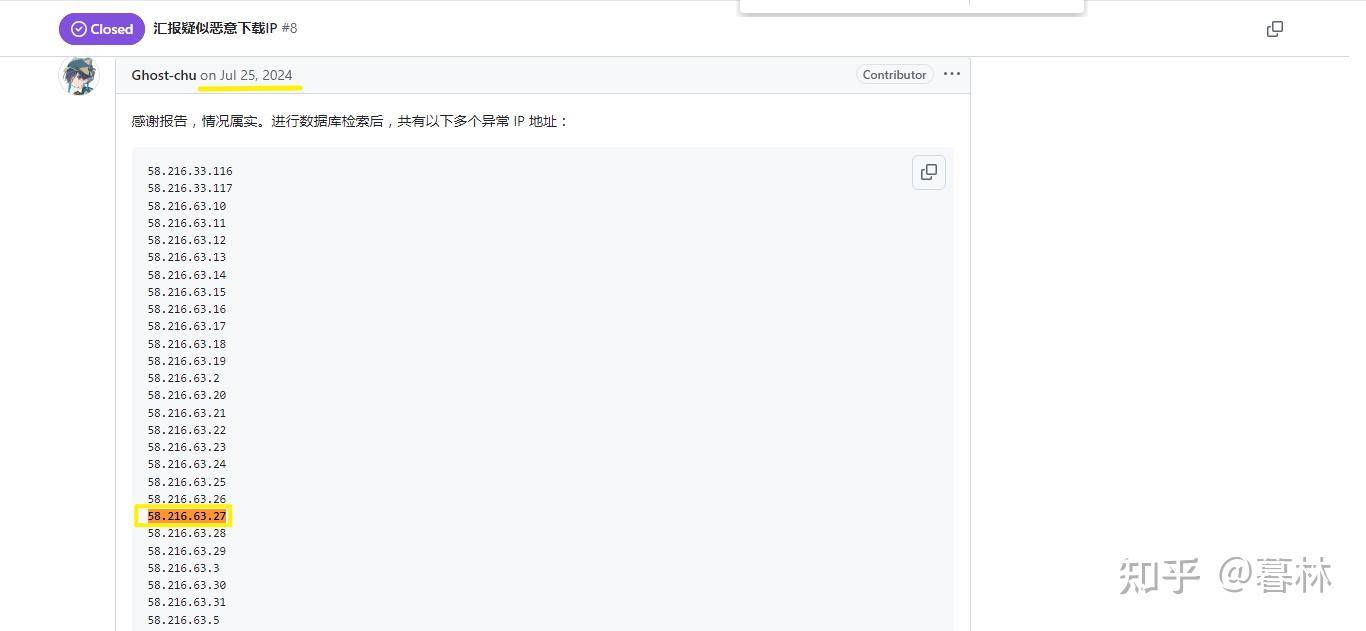The image size is (1366, 631).
Task: Select IP 58.216.63.30
Action: (187, 585)
